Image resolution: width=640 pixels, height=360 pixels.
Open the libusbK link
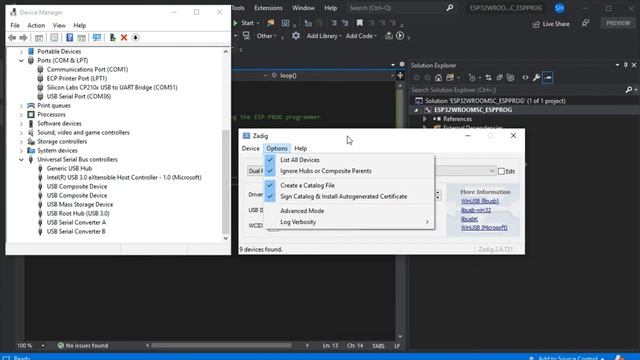[x=469, y=219]
